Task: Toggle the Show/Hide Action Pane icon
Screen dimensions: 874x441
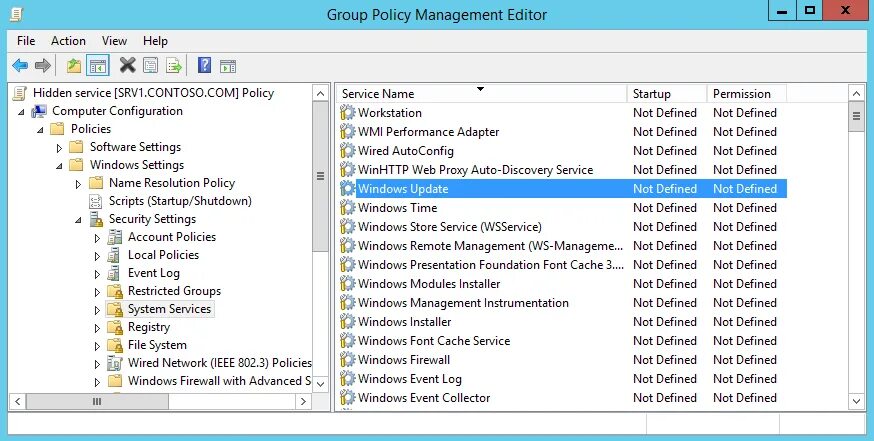Action: click(228, 66)
